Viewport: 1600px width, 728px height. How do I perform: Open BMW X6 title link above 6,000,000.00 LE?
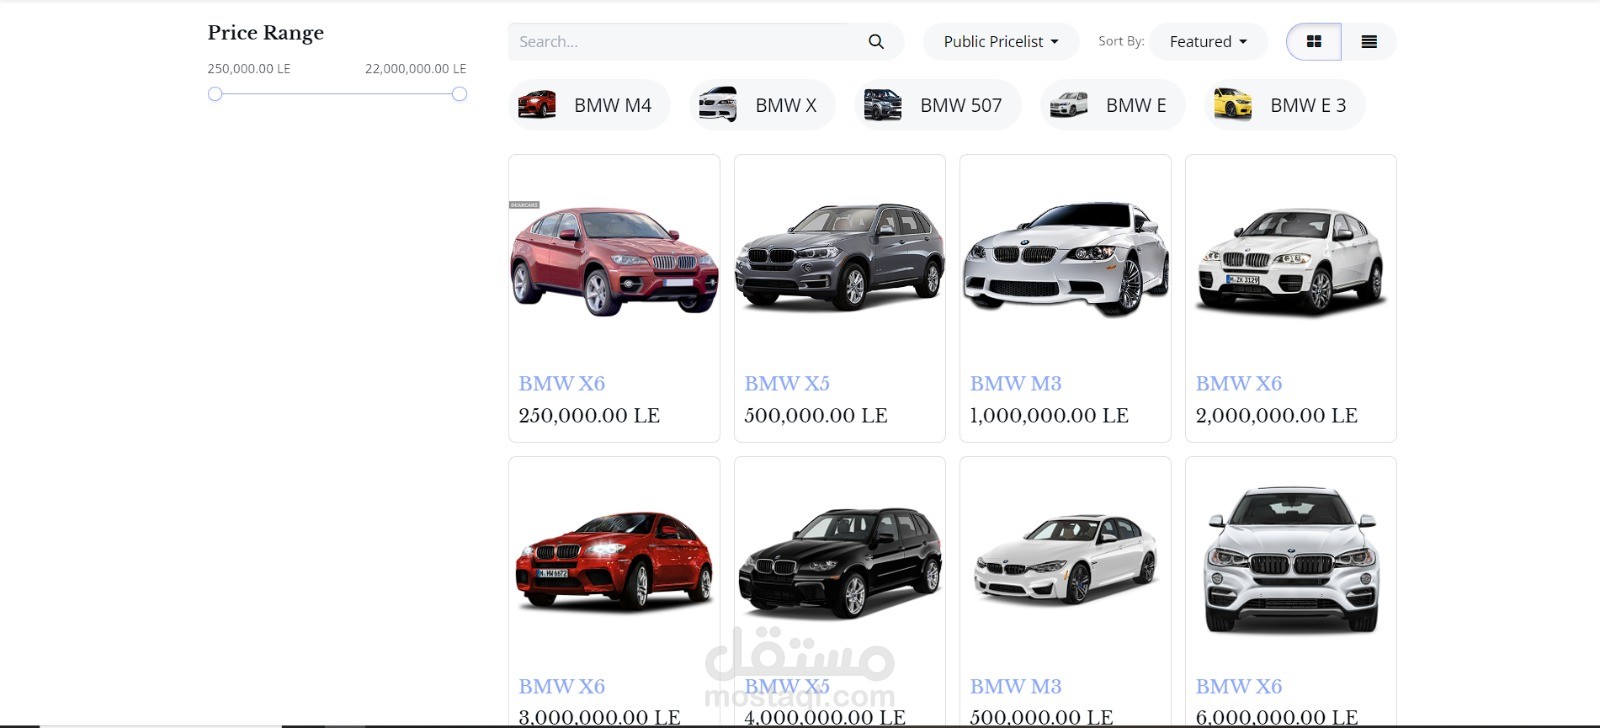1239,686
